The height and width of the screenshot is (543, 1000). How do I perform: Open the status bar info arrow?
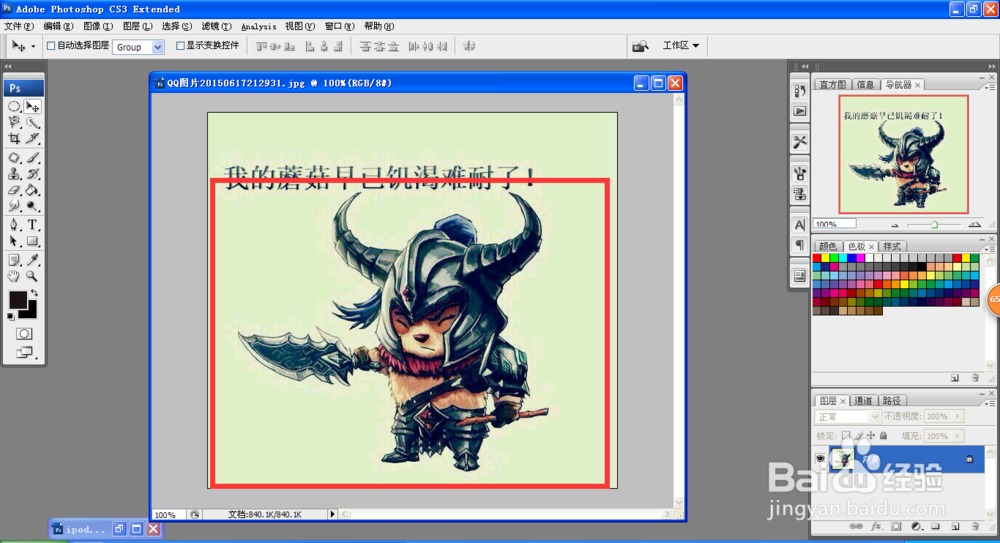tap(332, 514)
